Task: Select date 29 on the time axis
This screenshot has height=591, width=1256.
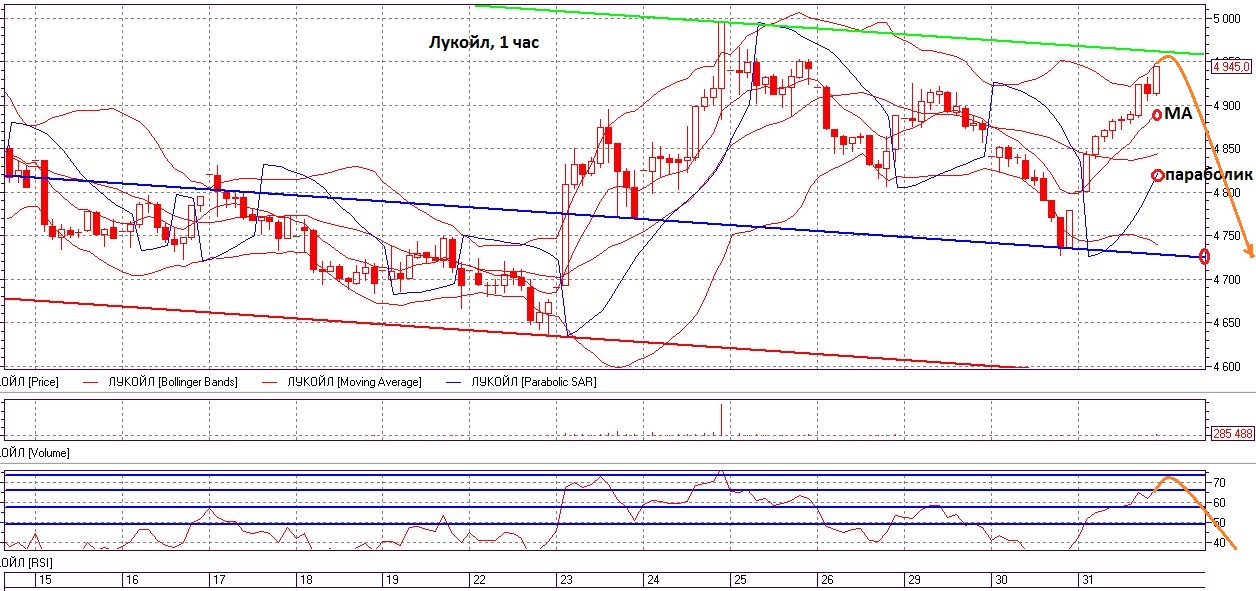Action: tap(914, 580)
